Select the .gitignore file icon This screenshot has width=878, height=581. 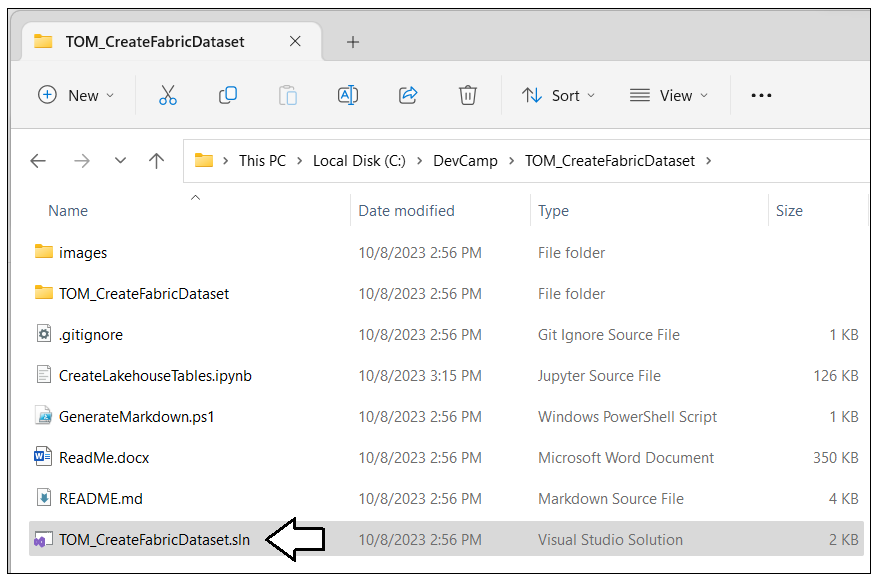click(x=44, y=333)
